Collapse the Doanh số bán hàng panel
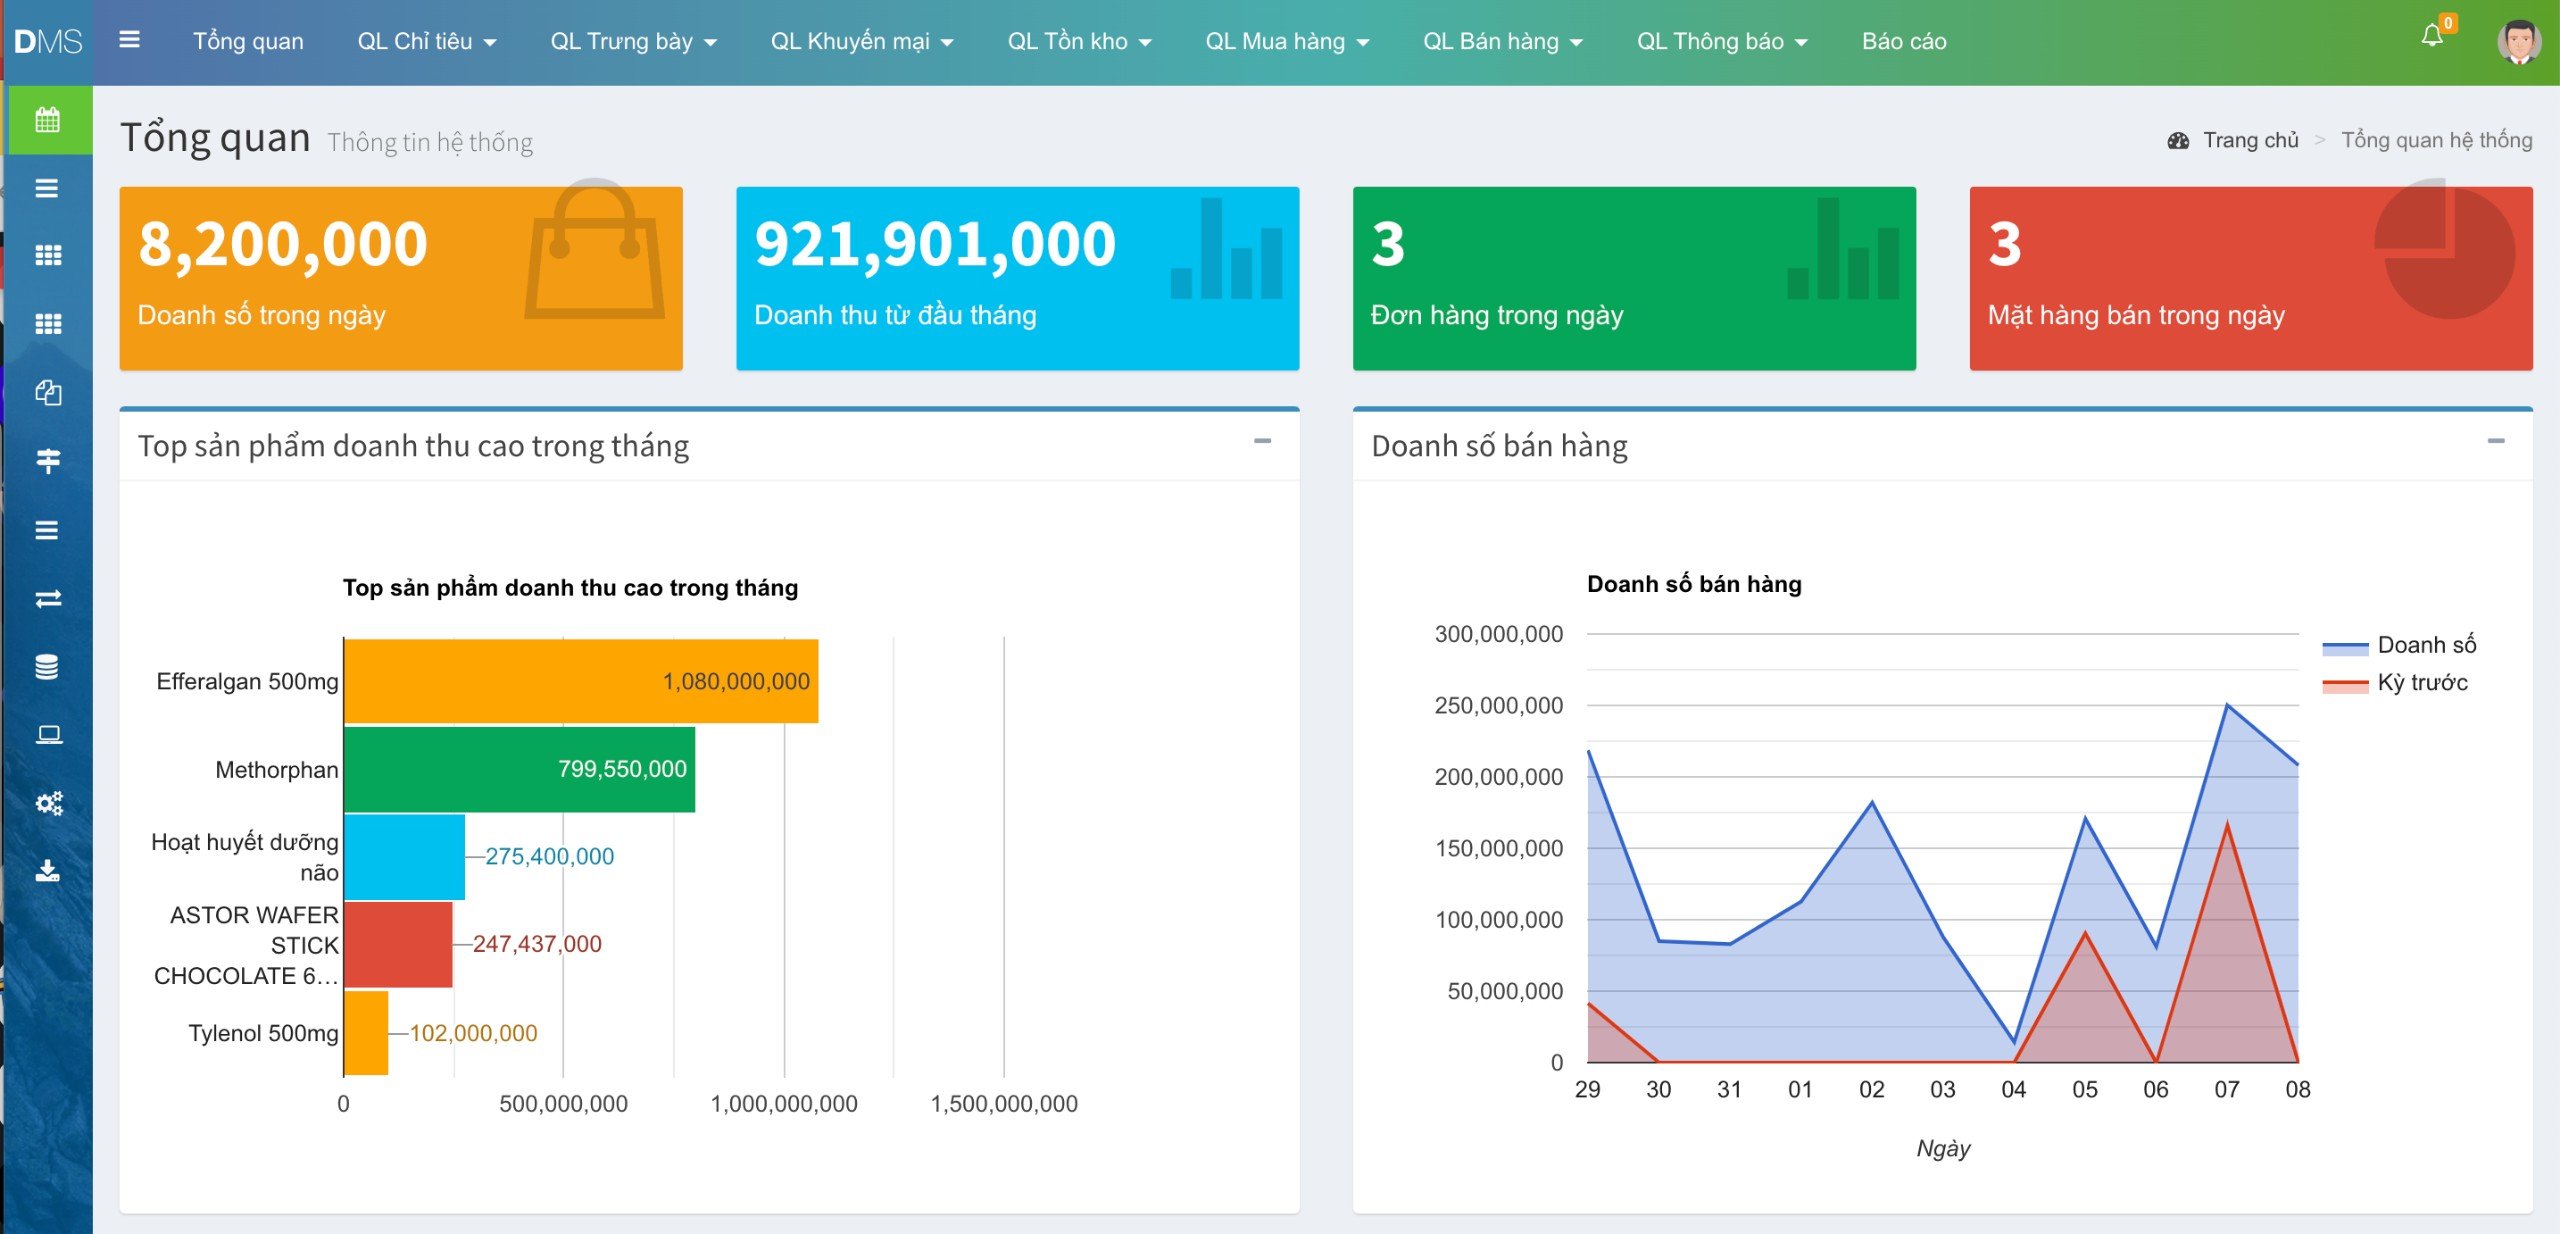Screen dimensions: 2560x1234 click(2496, 441)
